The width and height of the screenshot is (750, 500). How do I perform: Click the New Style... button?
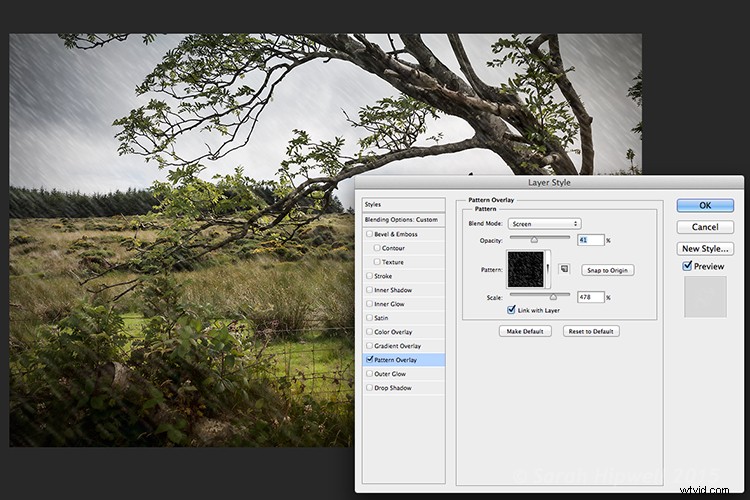[705, 248]
